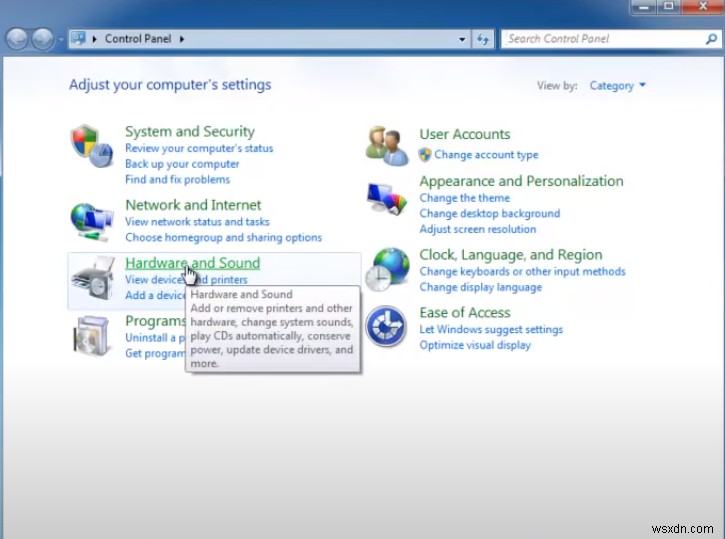Screen dimensions: 725x539
Task: Click the Hardware and Sound printer icon
Action: [95, 280]
